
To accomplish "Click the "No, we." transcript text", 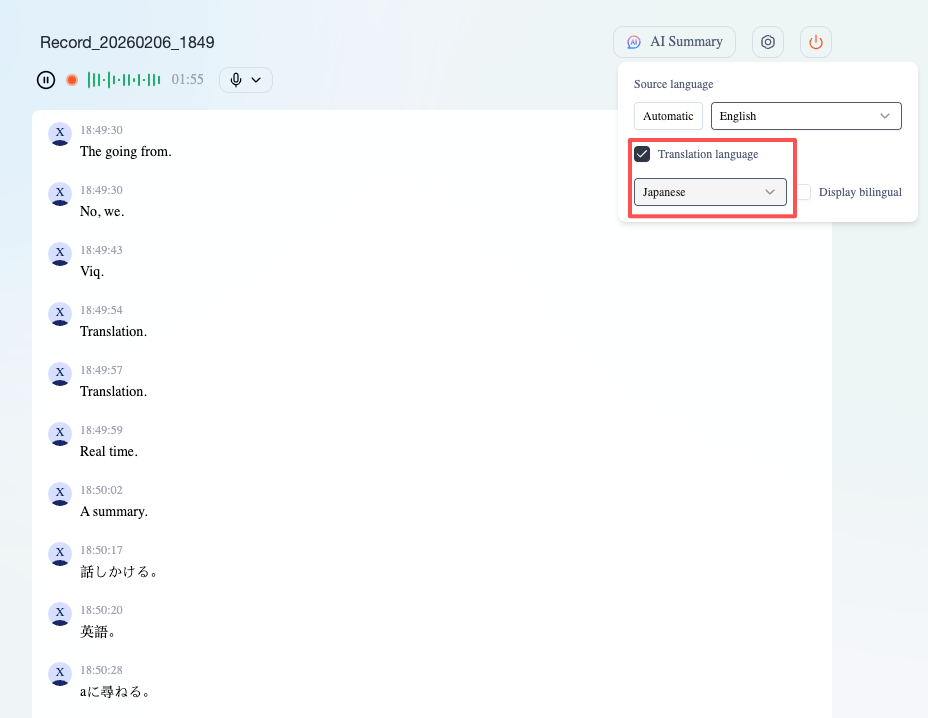I will [102, 212].
